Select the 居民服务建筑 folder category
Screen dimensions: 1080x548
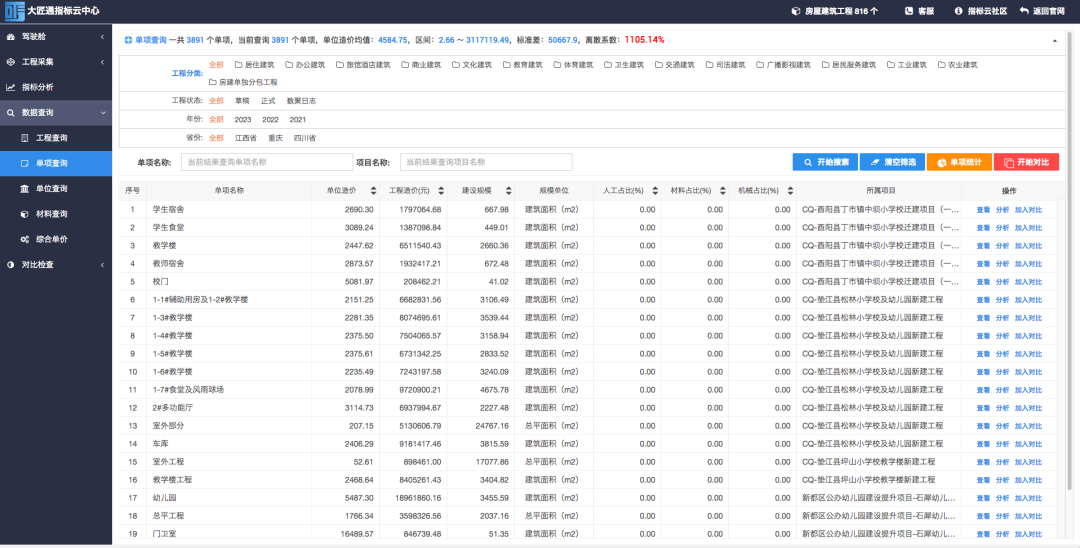849,65
